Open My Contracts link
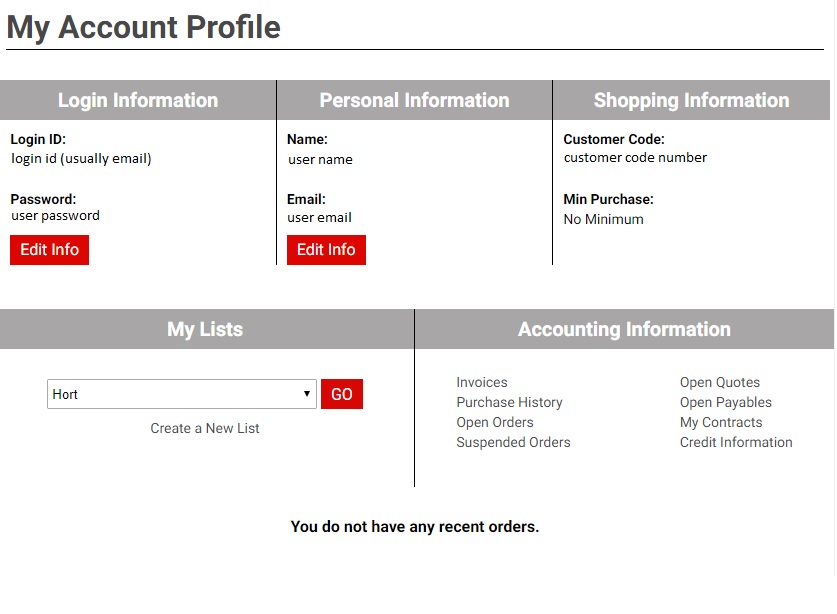Screen dimensions: 837x614 721,422
